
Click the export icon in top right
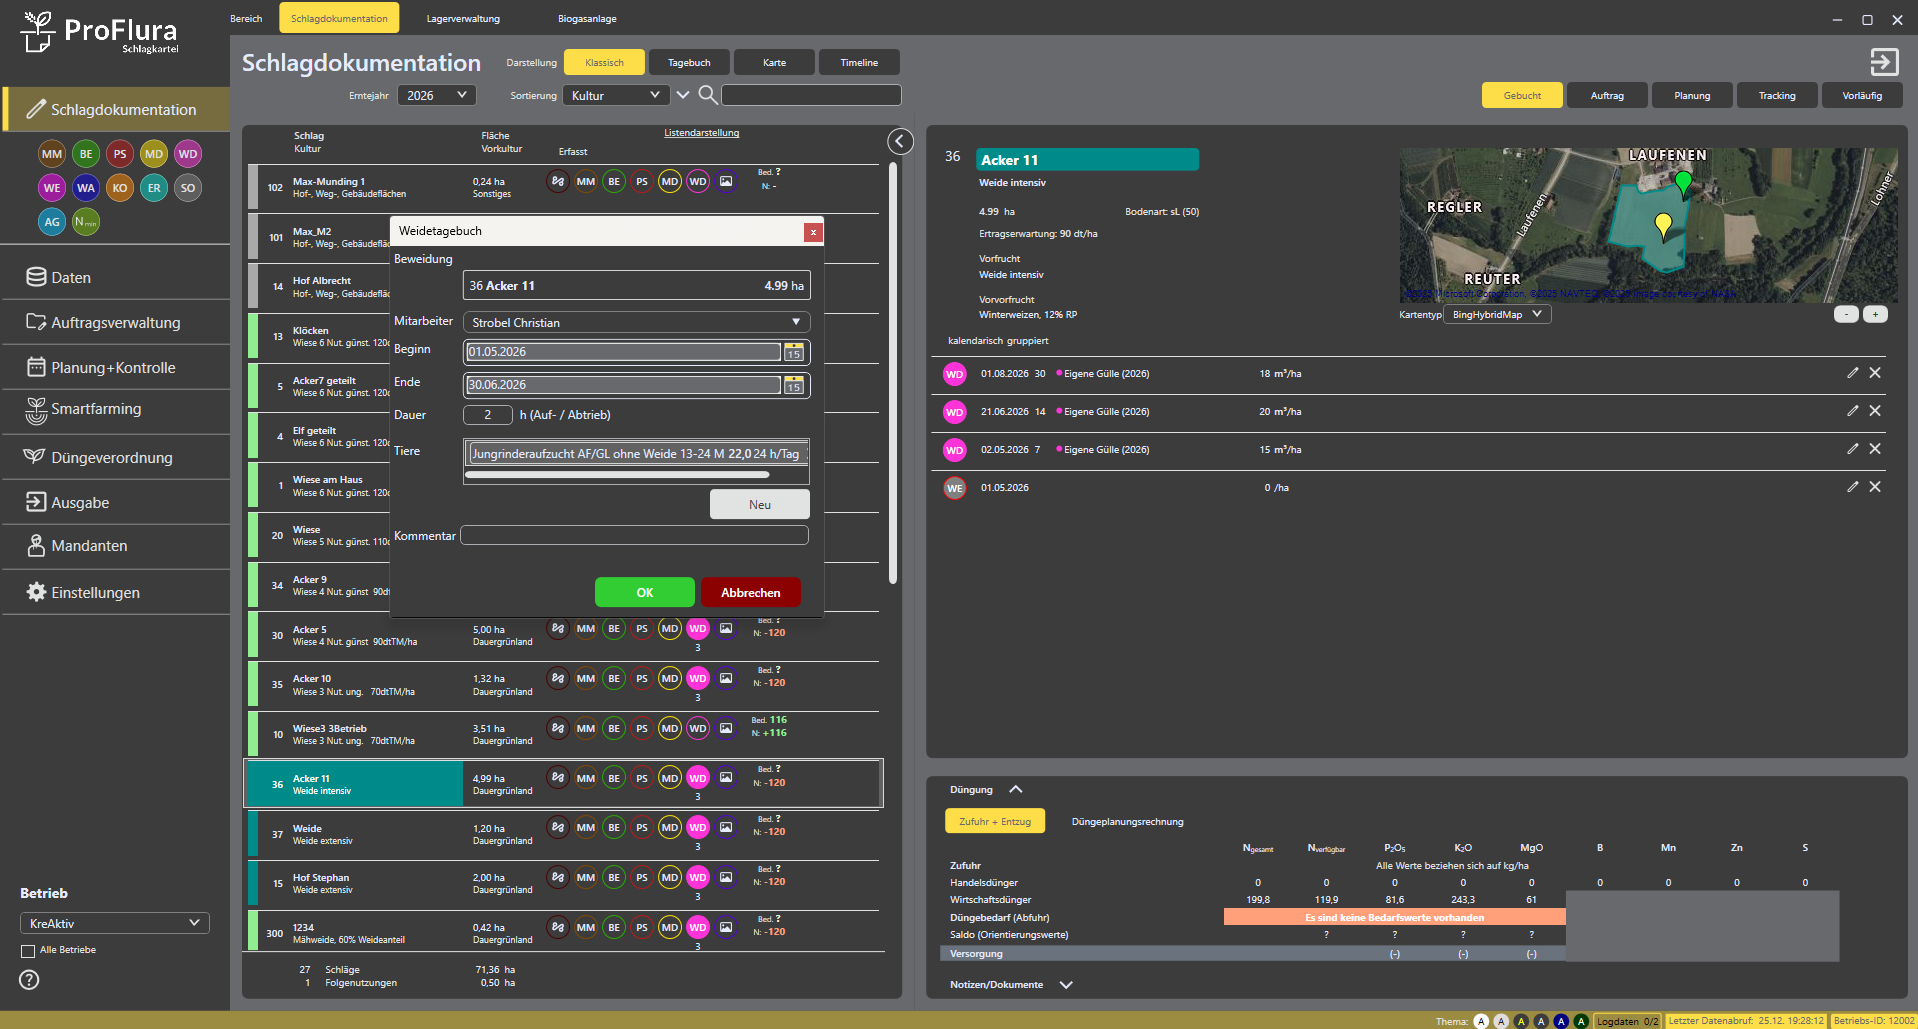(x=1884, y=62)
